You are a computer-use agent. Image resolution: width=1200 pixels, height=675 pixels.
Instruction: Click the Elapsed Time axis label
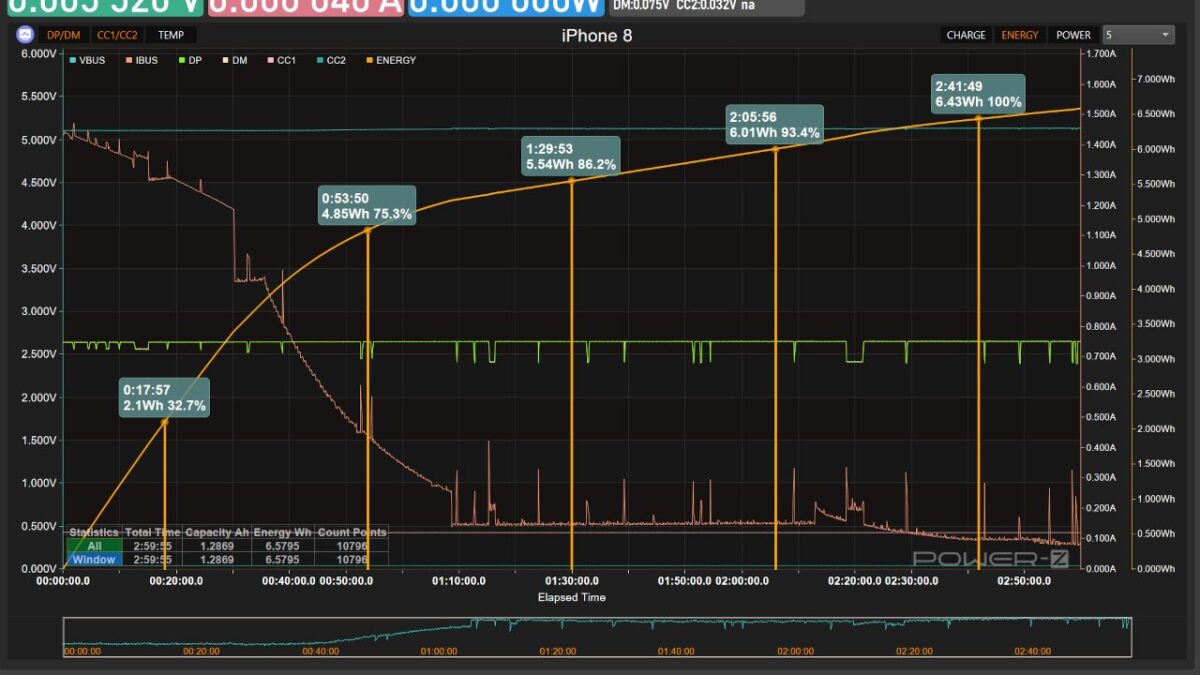coord(571,597)
